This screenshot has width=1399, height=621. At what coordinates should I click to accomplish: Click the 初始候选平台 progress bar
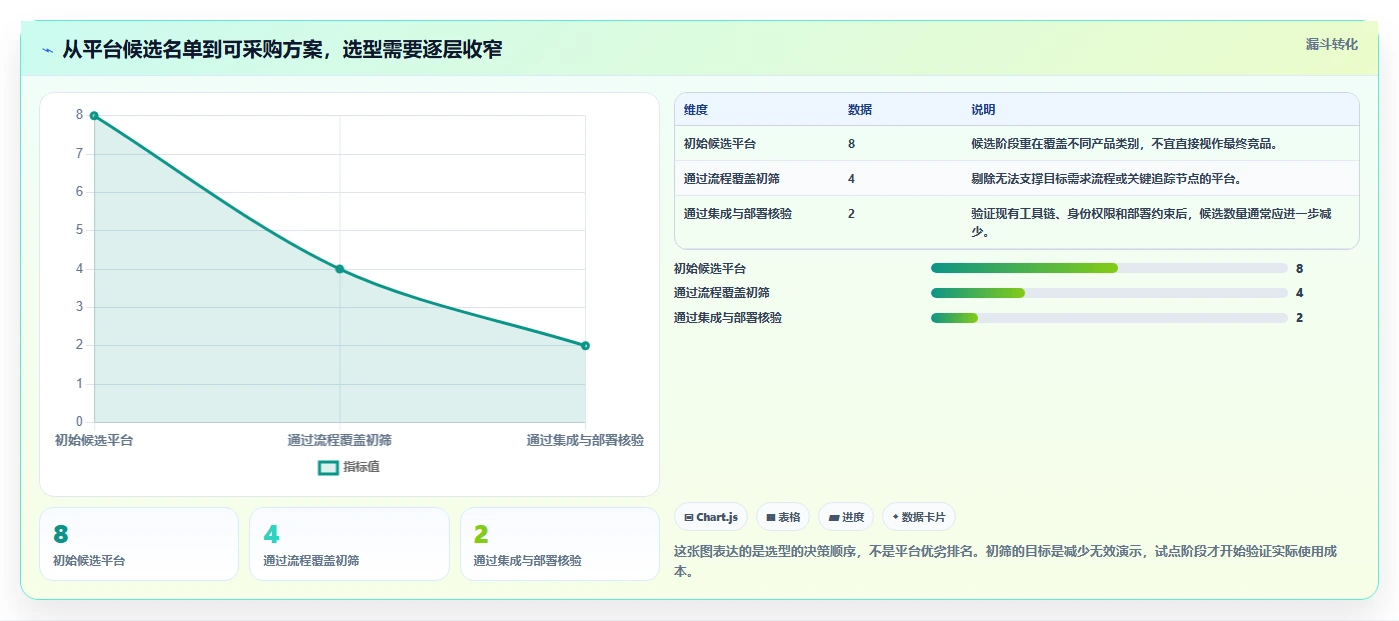pyautogui.click(x=1109, y=268)
